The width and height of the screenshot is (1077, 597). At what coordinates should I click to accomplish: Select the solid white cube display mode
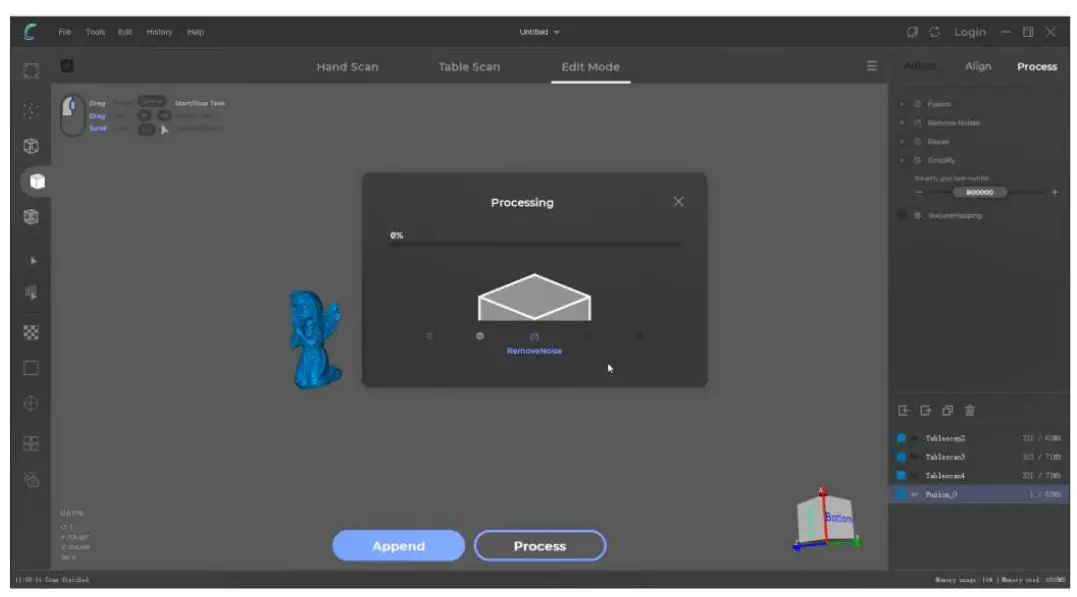tap(37, 181)
